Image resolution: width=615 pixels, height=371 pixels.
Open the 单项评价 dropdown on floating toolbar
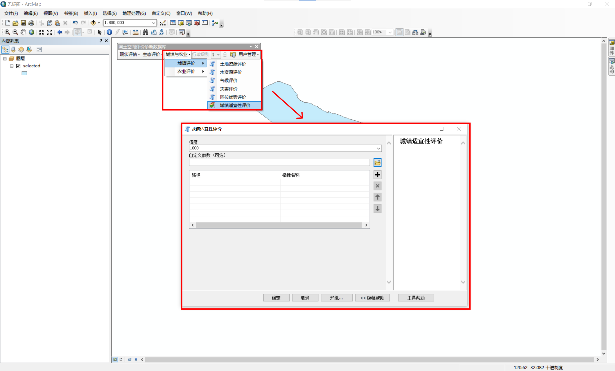[x=151, y=54]
